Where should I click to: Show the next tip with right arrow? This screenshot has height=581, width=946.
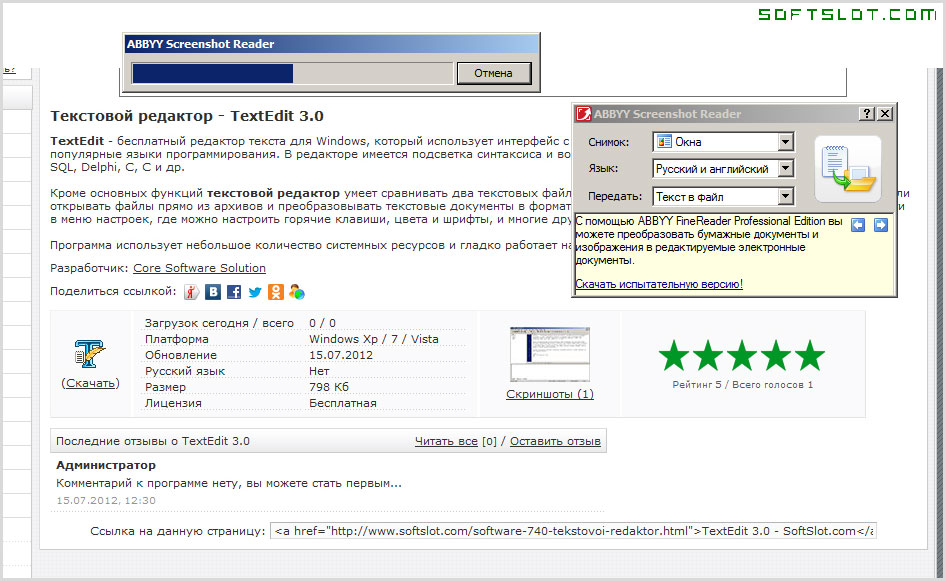(881, 225)
